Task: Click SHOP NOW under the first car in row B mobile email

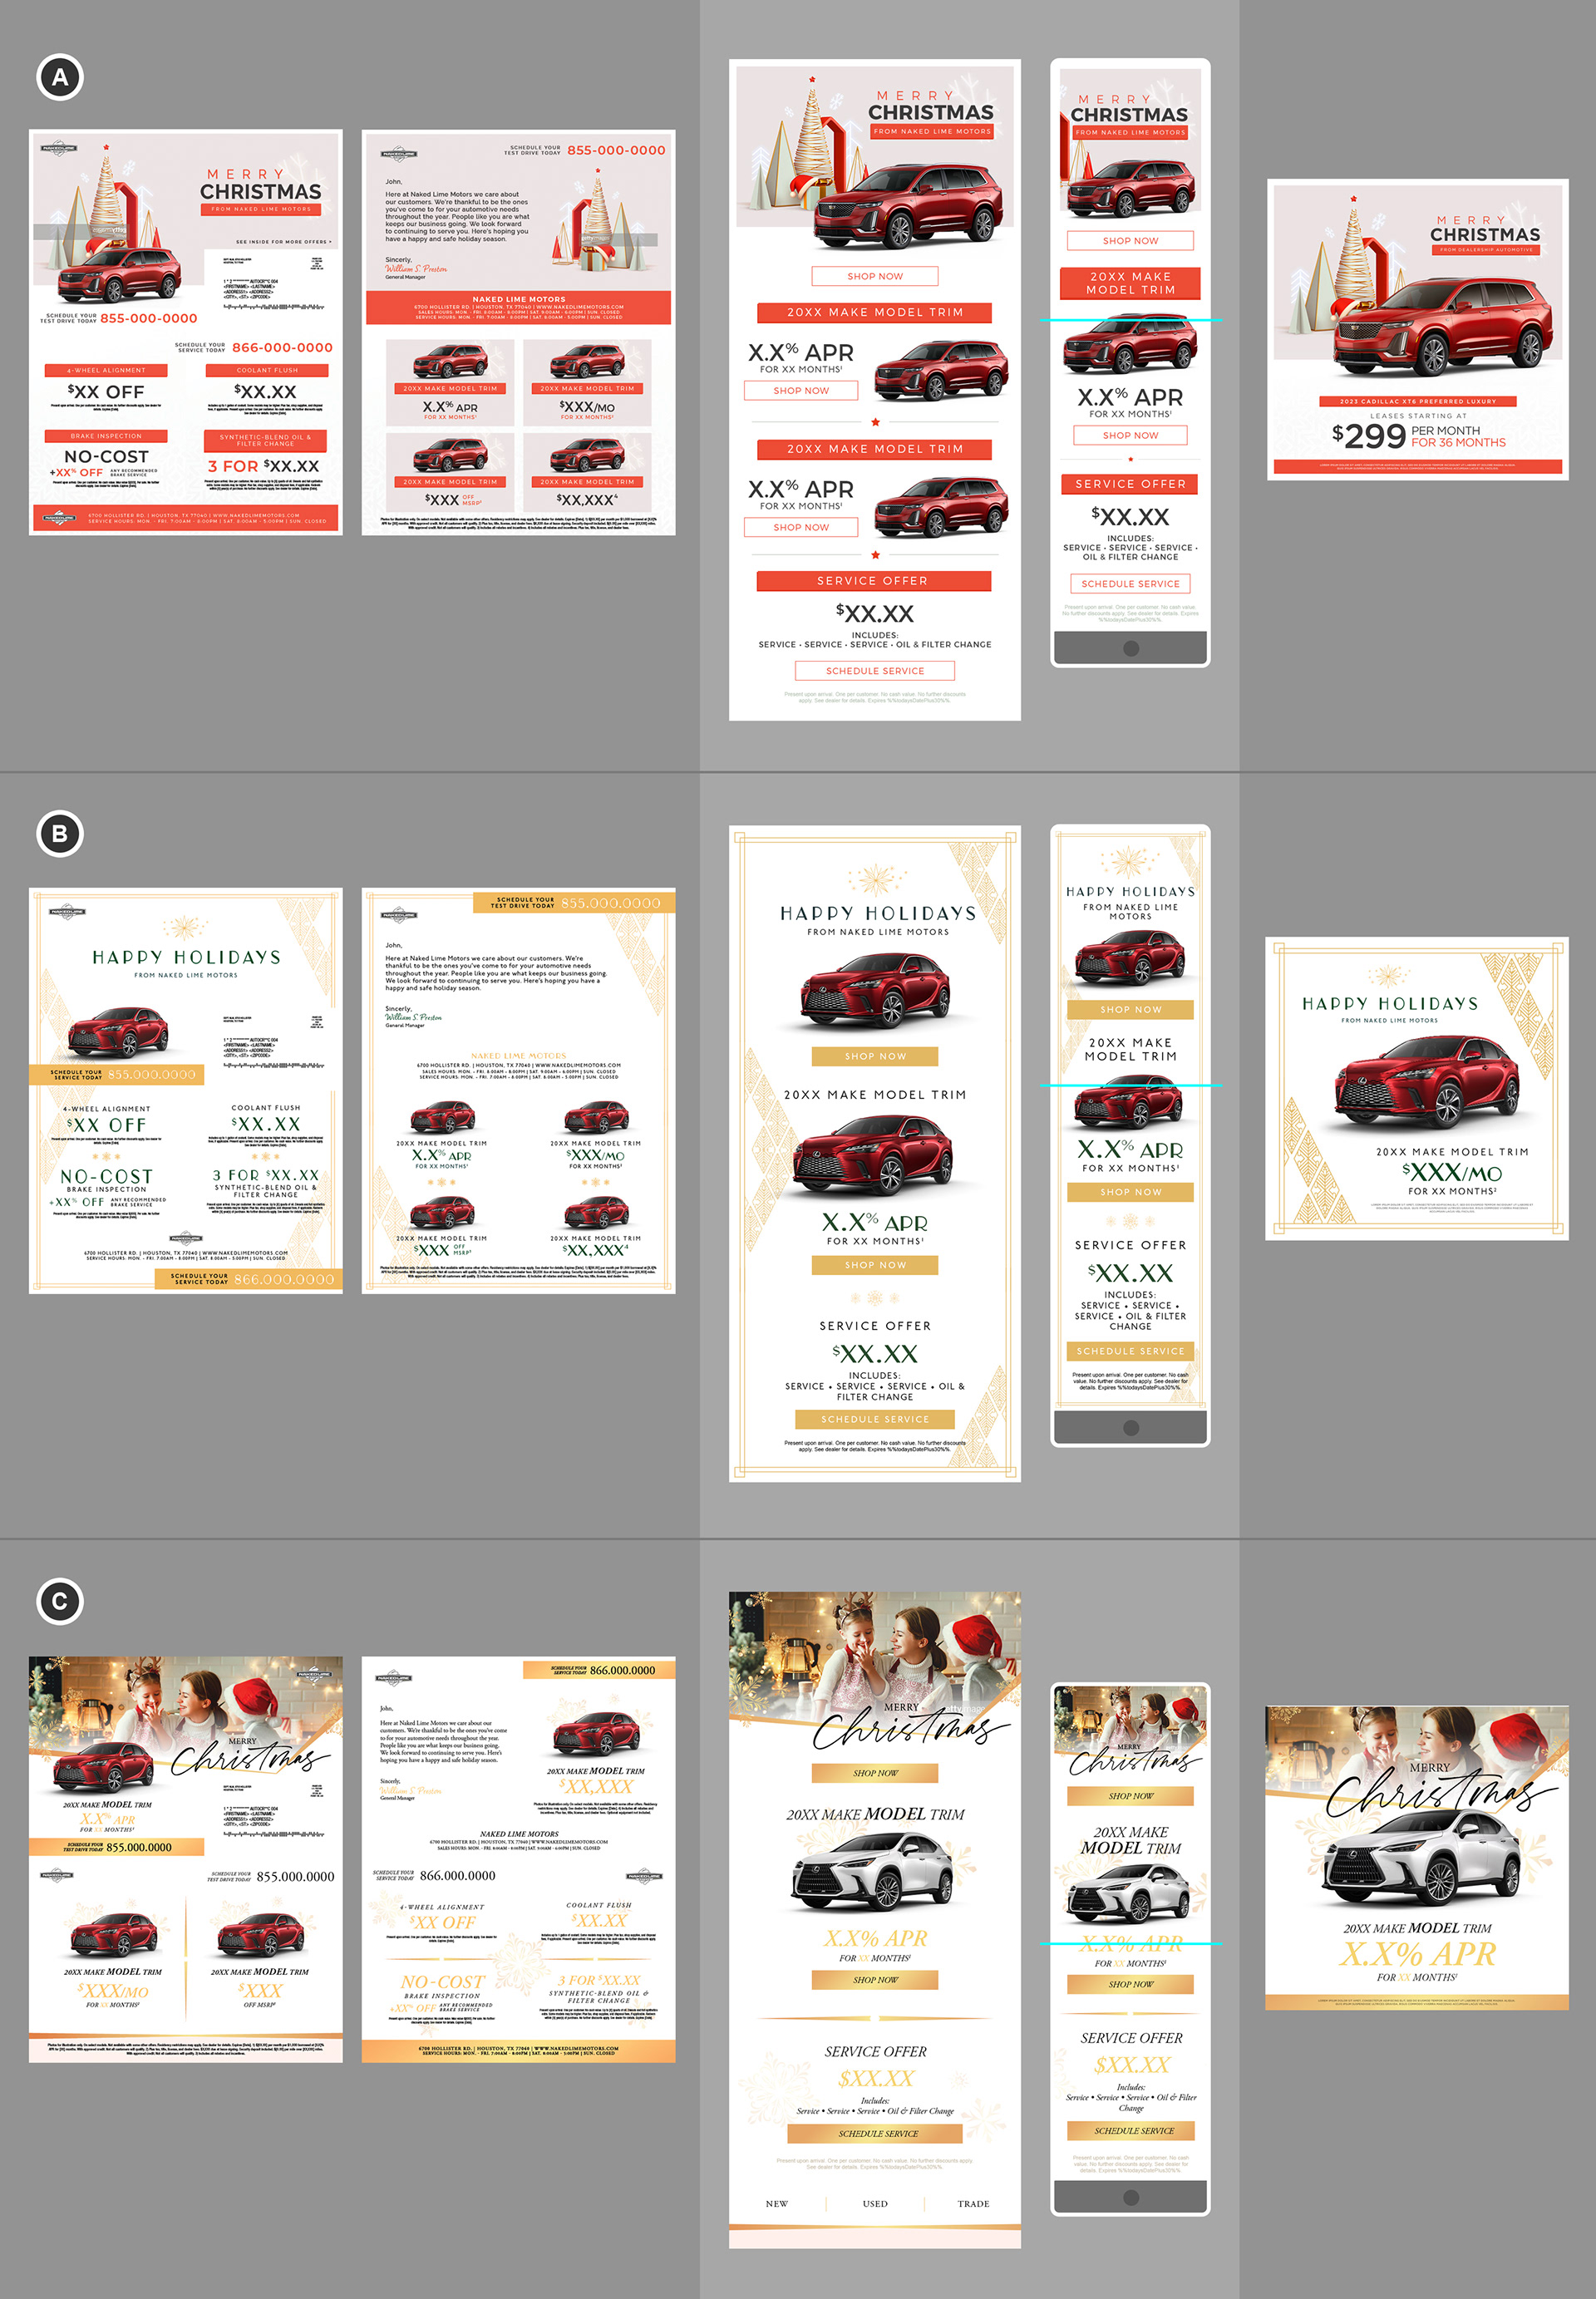Action: tap(1131, 1010)
